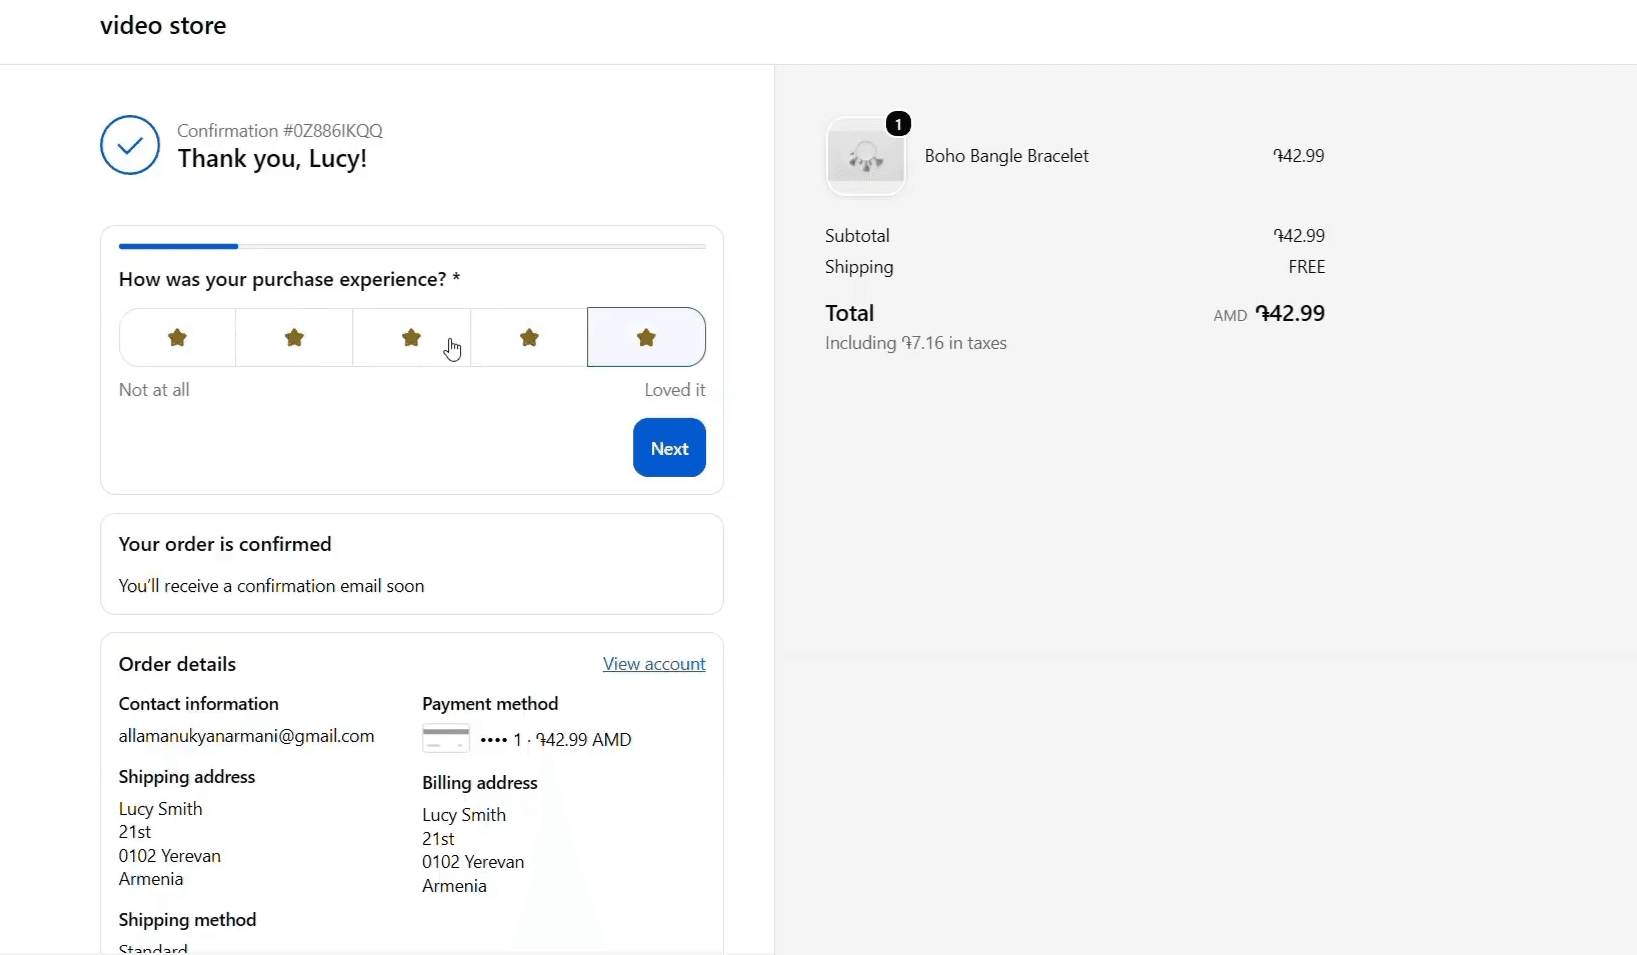Click the 'Your order is confirmed' heading
The image size is (1637, 955).
click(225, 544)
